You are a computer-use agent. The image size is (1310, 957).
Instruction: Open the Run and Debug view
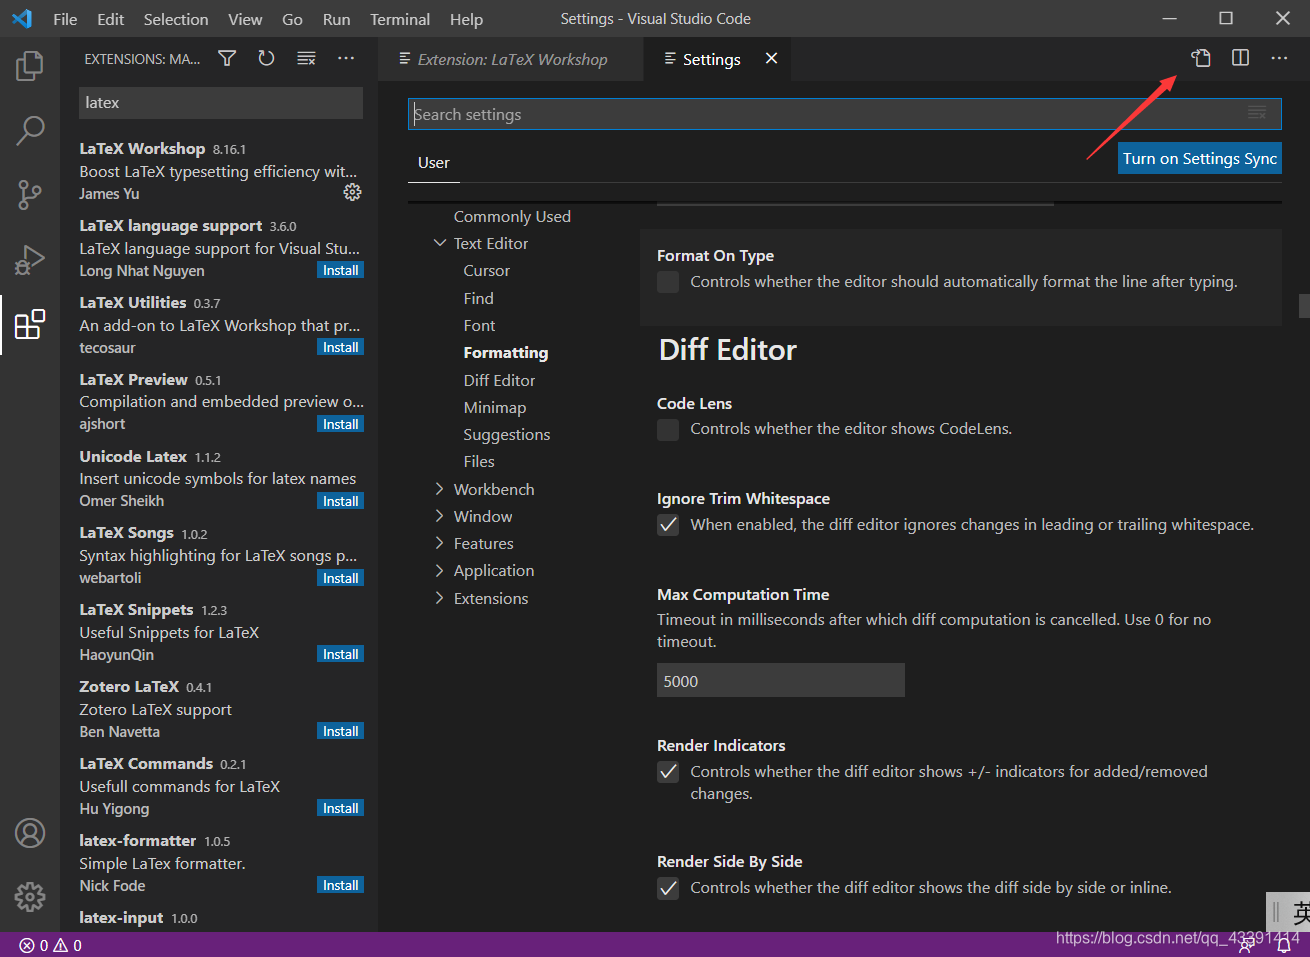(30, 260)
